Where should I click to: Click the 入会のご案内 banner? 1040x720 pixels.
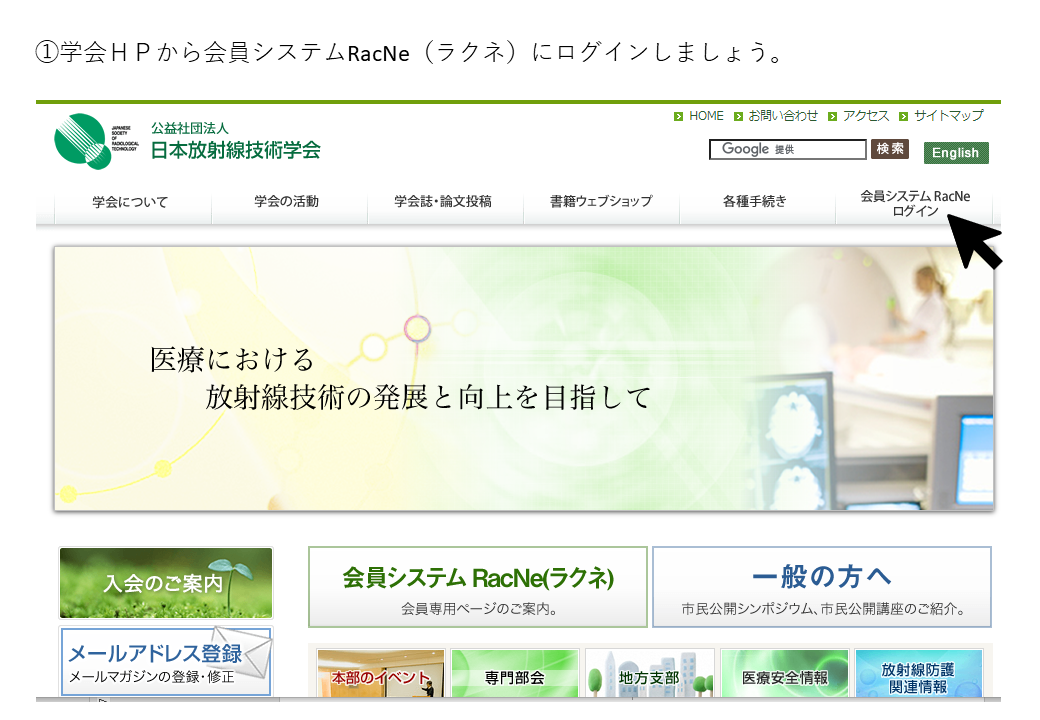point(165,583)
